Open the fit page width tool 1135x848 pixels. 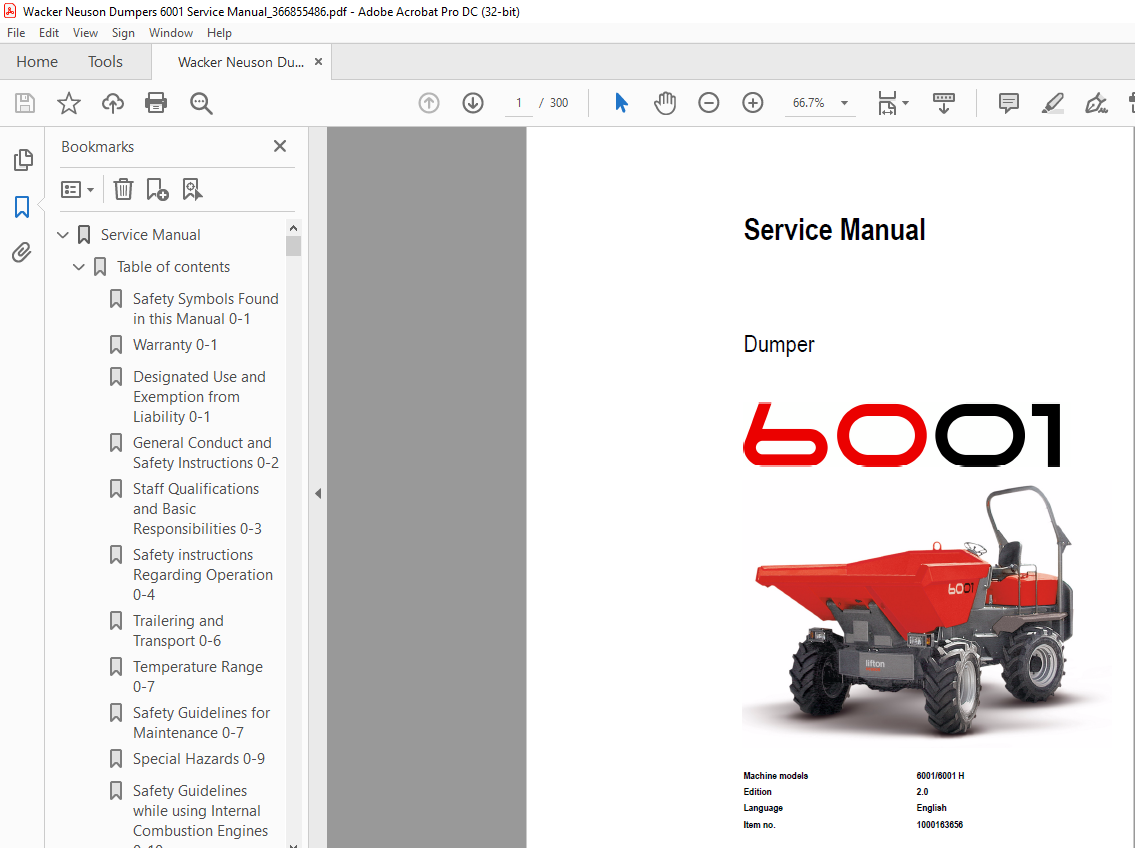[887, 103]
